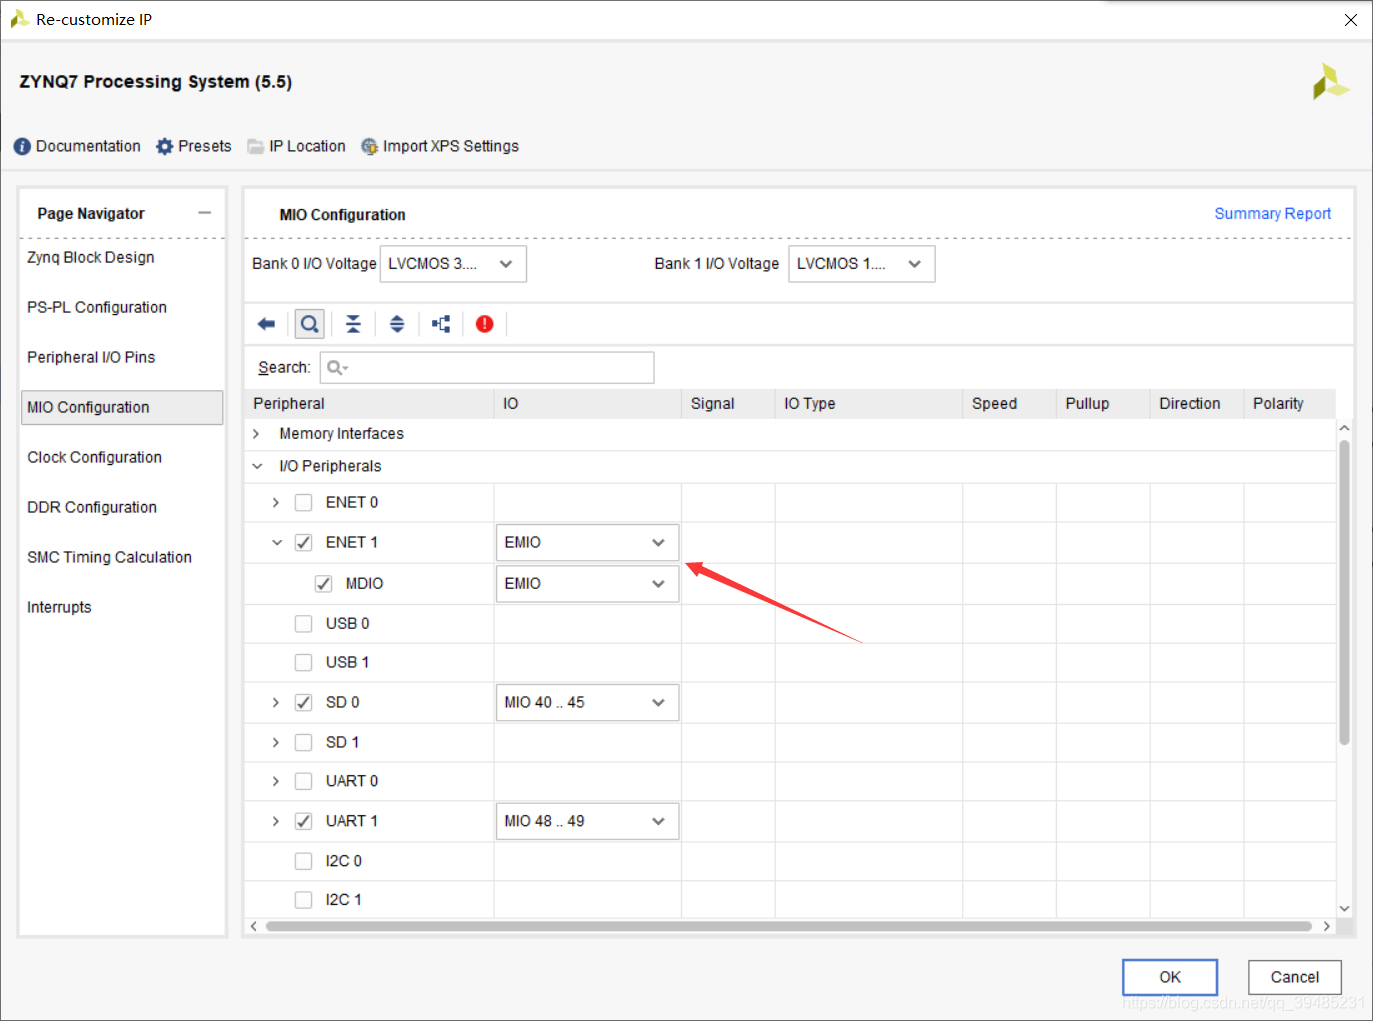Click the hierarchy tree view toolbar icon
The width and height of the screenshot is (1373, 1021).
pos(441,324)
